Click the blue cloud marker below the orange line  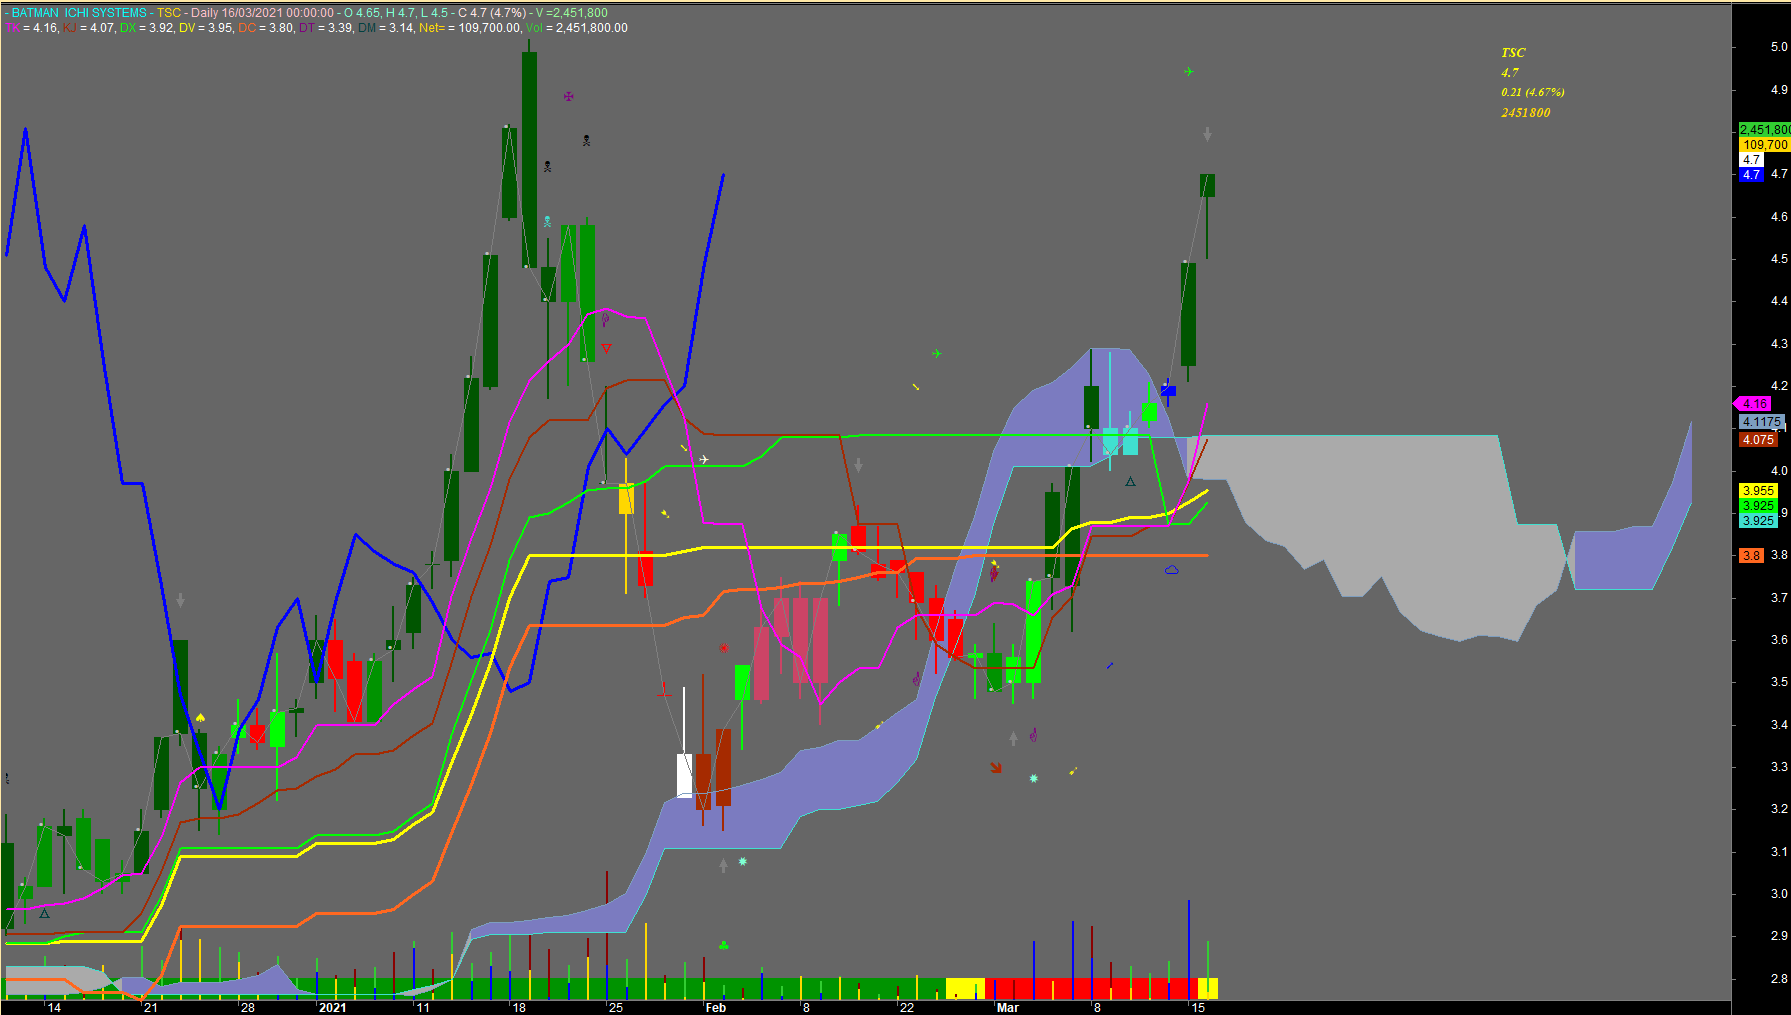click(x=1171, y=570)
